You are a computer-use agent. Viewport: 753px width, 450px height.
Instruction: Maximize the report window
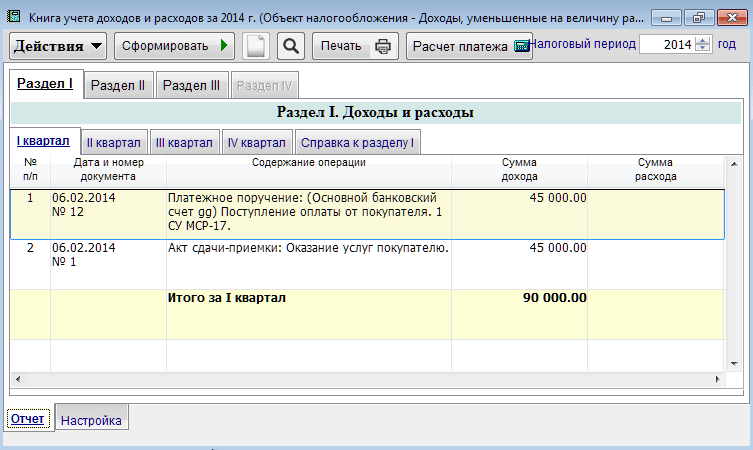click(699, 18)
